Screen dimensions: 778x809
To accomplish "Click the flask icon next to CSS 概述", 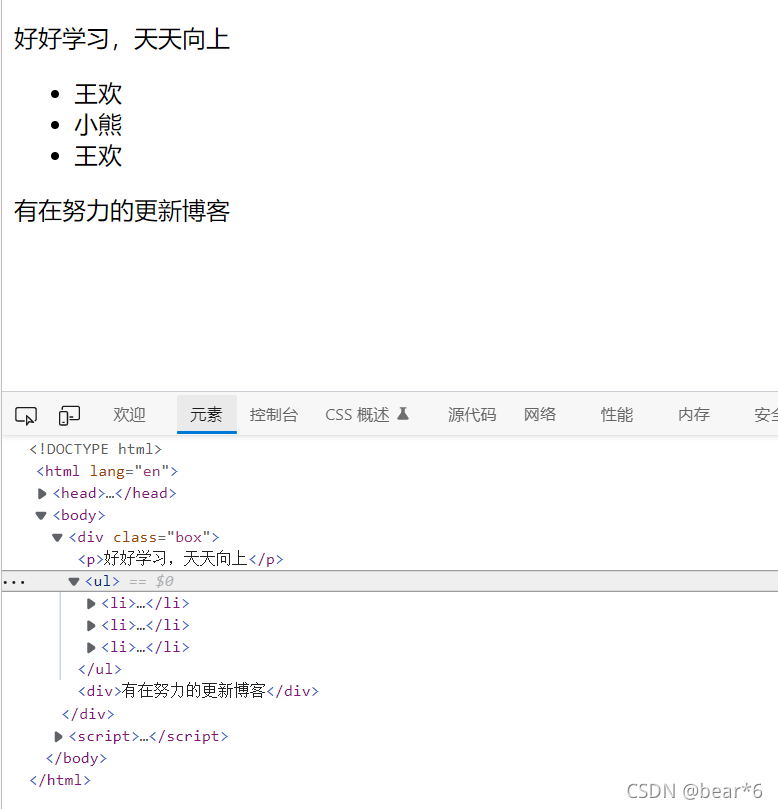I will (403, 414).
